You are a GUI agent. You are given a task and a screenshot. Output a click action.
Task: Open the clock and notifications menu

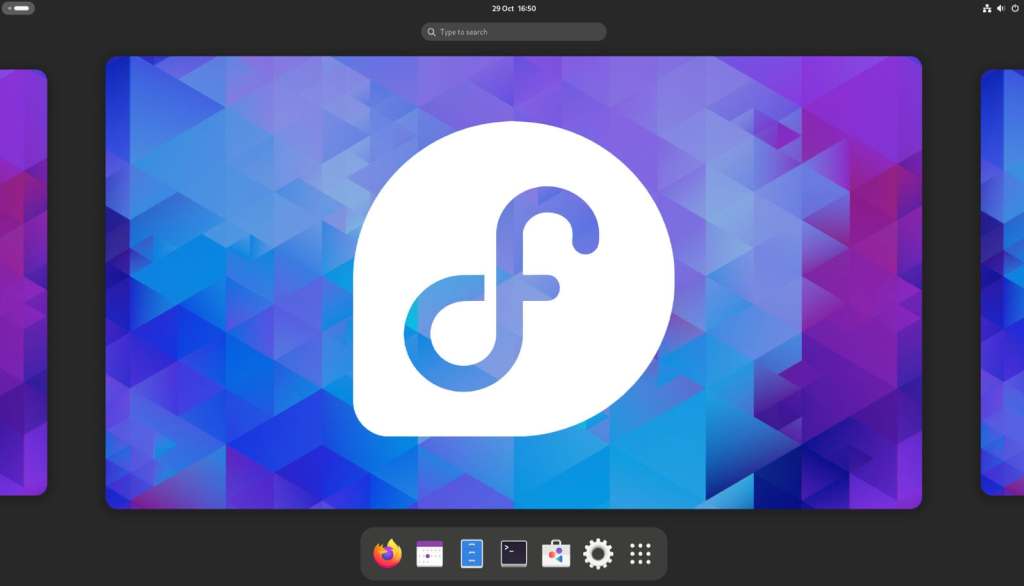click(x=512, y=8)
